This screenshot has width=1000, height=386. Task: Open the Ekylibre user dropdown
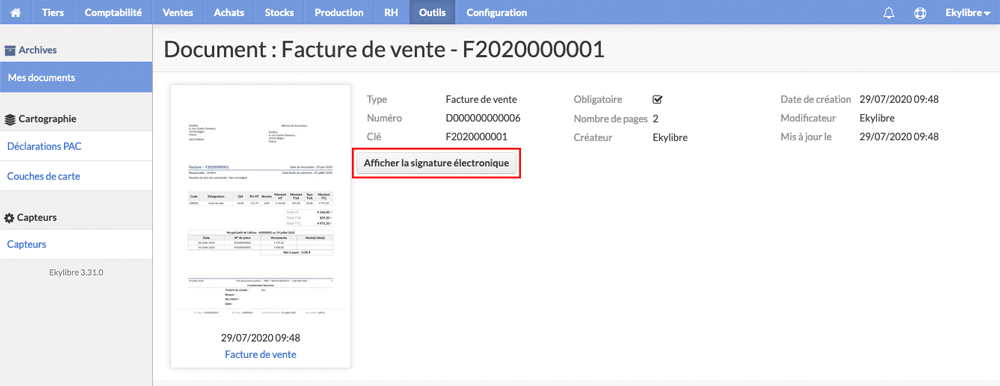tap(967, 13)
